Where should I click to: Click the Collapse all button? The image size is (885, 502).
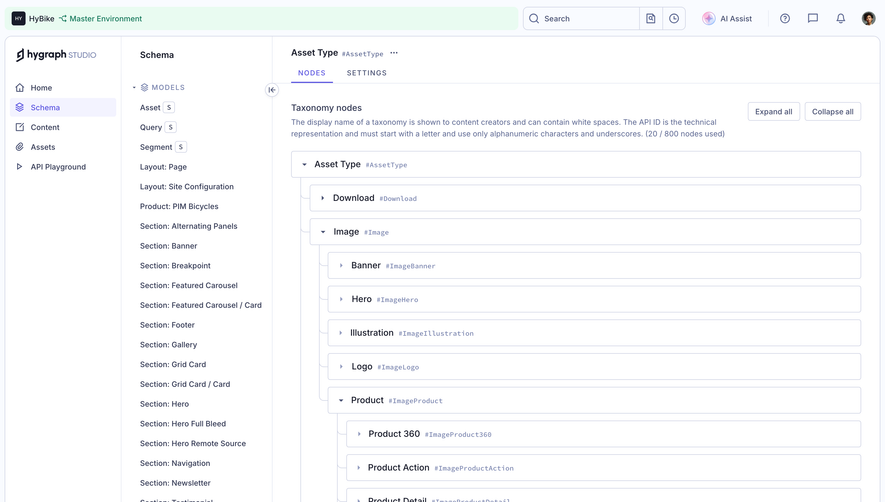833,111
